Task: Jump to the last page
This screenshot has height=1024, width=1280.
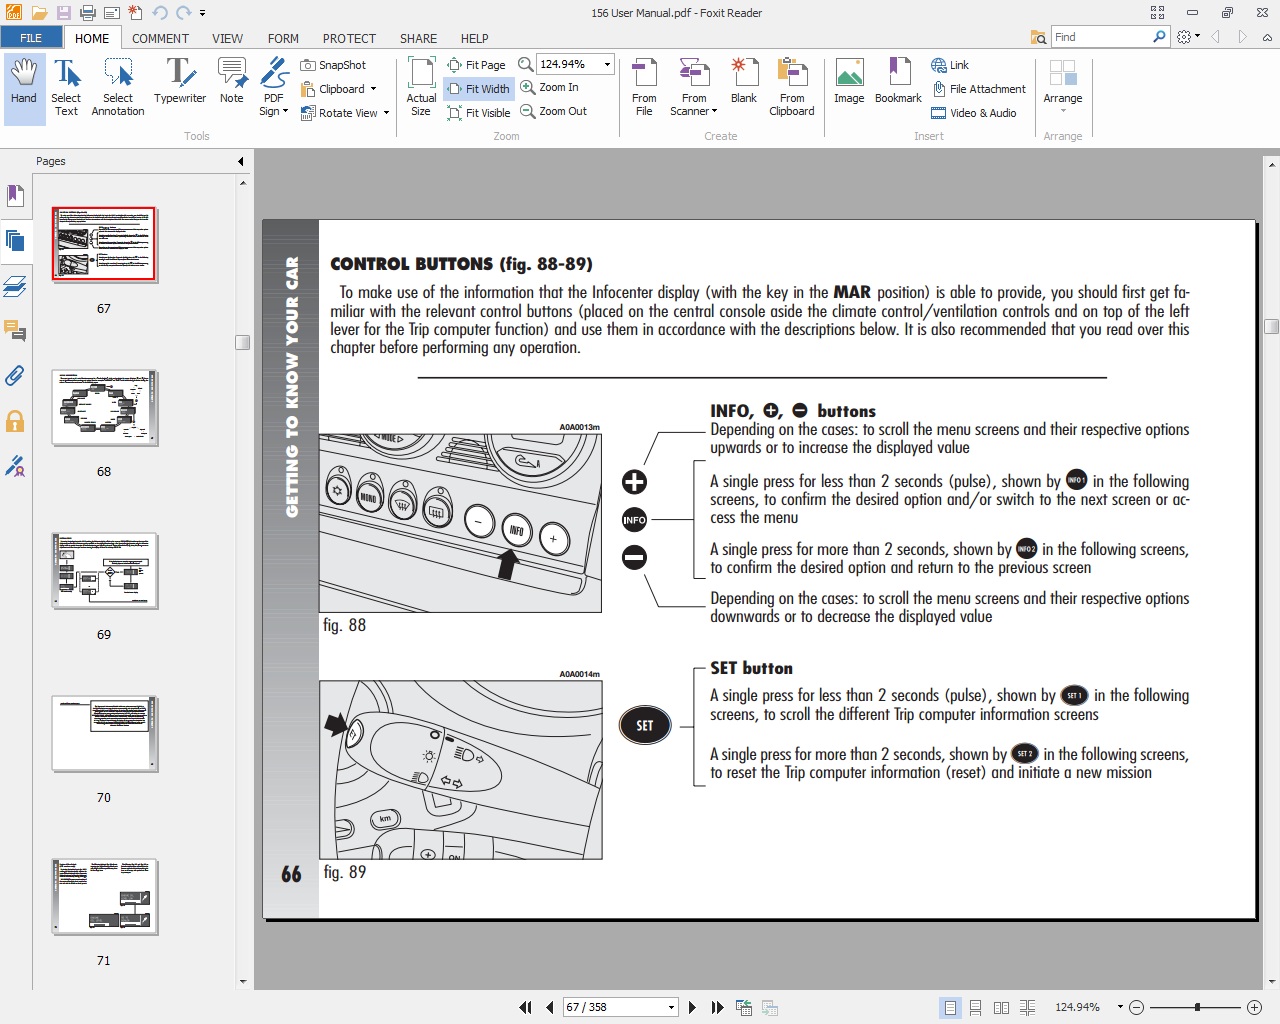Action: click(x=717, y=1007)
